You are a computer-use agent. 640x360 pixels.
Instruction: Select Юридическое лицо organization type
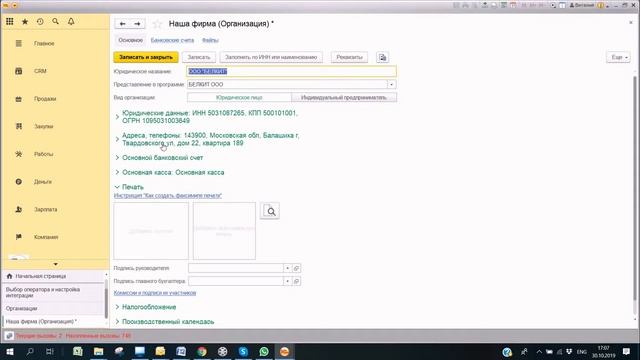click(239, 98)
